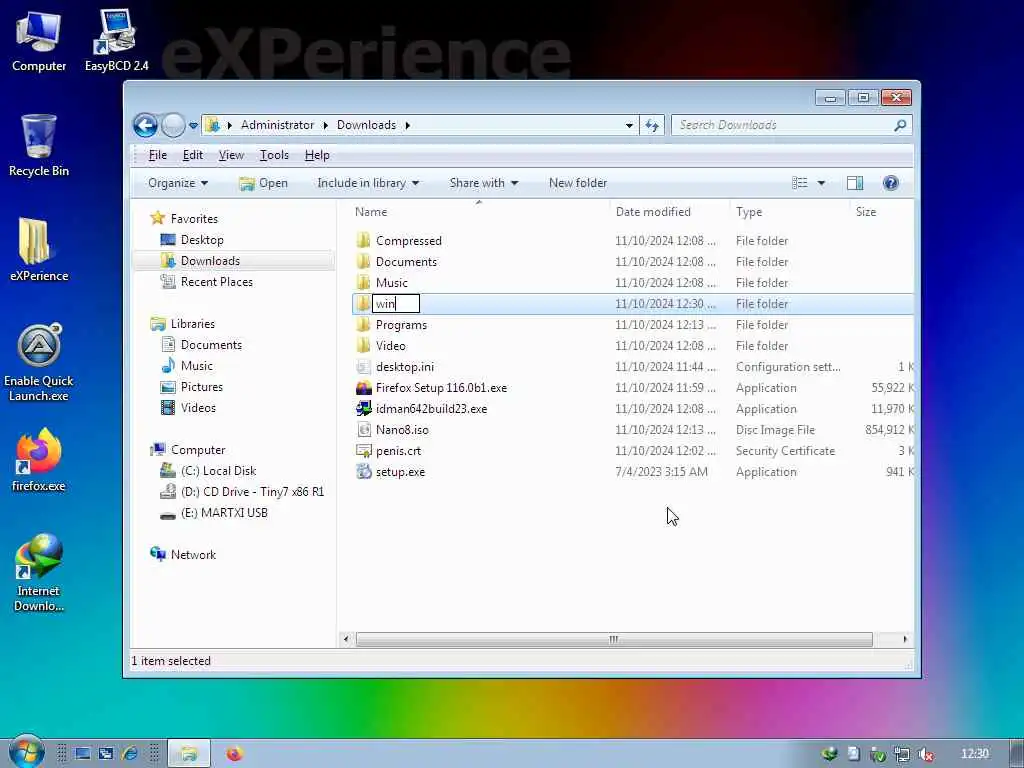
Task: Click the Explorer forward arrow button
Action: click(x=173, y=125)
